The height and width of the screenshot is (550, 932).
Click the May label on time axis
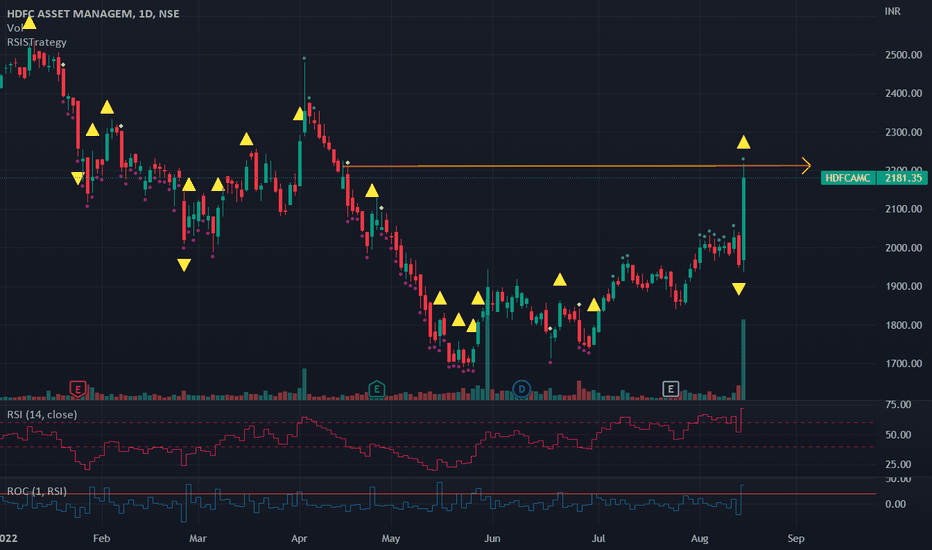pos(391,538)
